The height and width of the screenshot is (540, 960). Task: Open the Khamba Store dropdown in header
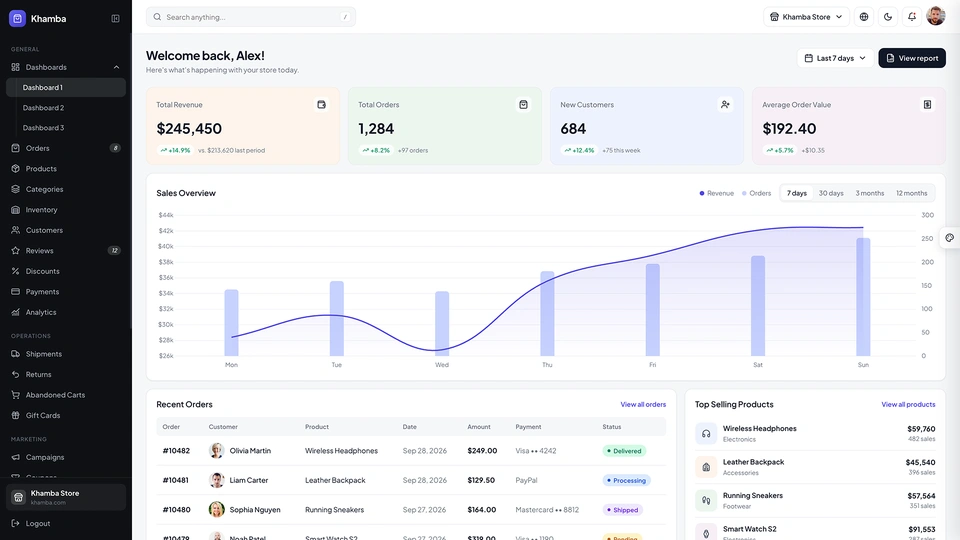pos(806,17)
